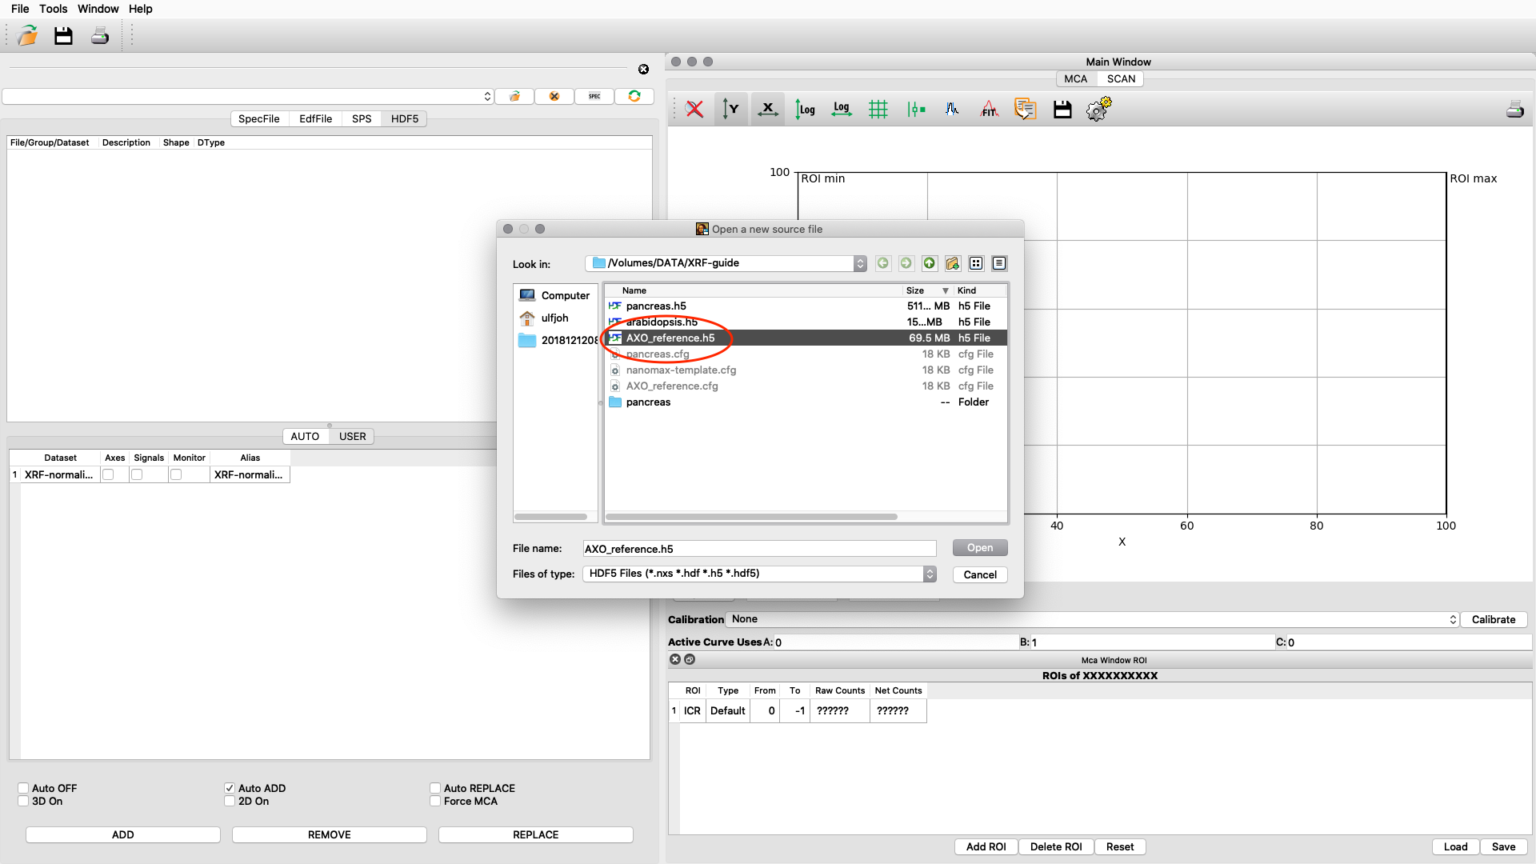Uncheck the Auto ADD checkbox
This screenshot has width=1536, height=864.
(x=230, y=788)
